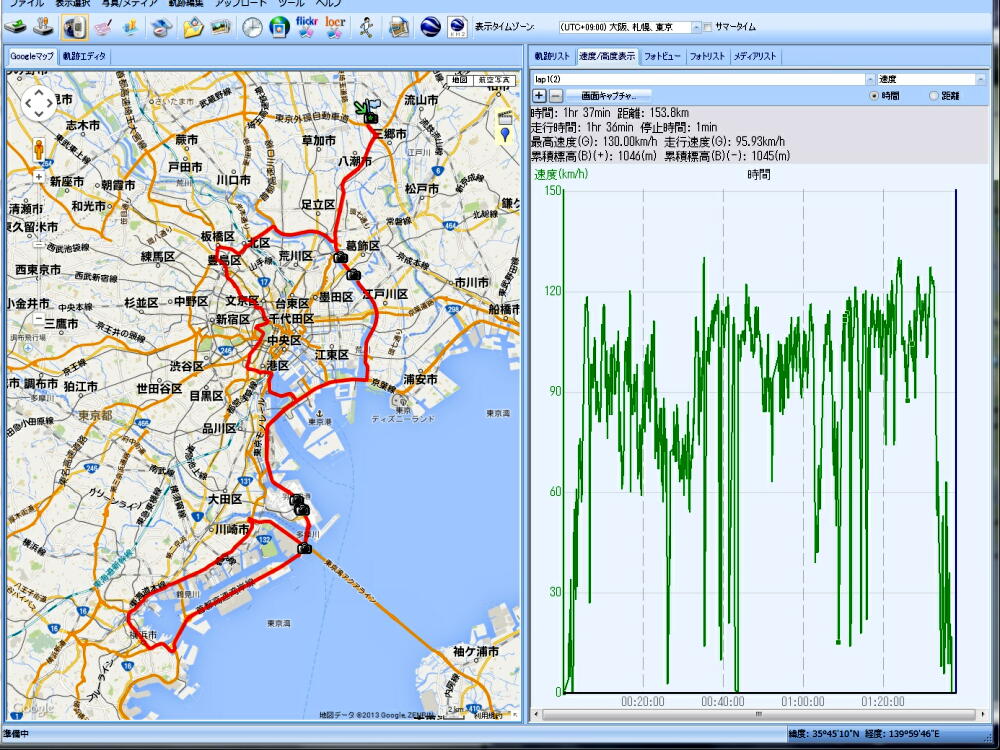Click the running person toolbar icon
The width and height of the screenshot is (1000, 750).
[367, 27]
